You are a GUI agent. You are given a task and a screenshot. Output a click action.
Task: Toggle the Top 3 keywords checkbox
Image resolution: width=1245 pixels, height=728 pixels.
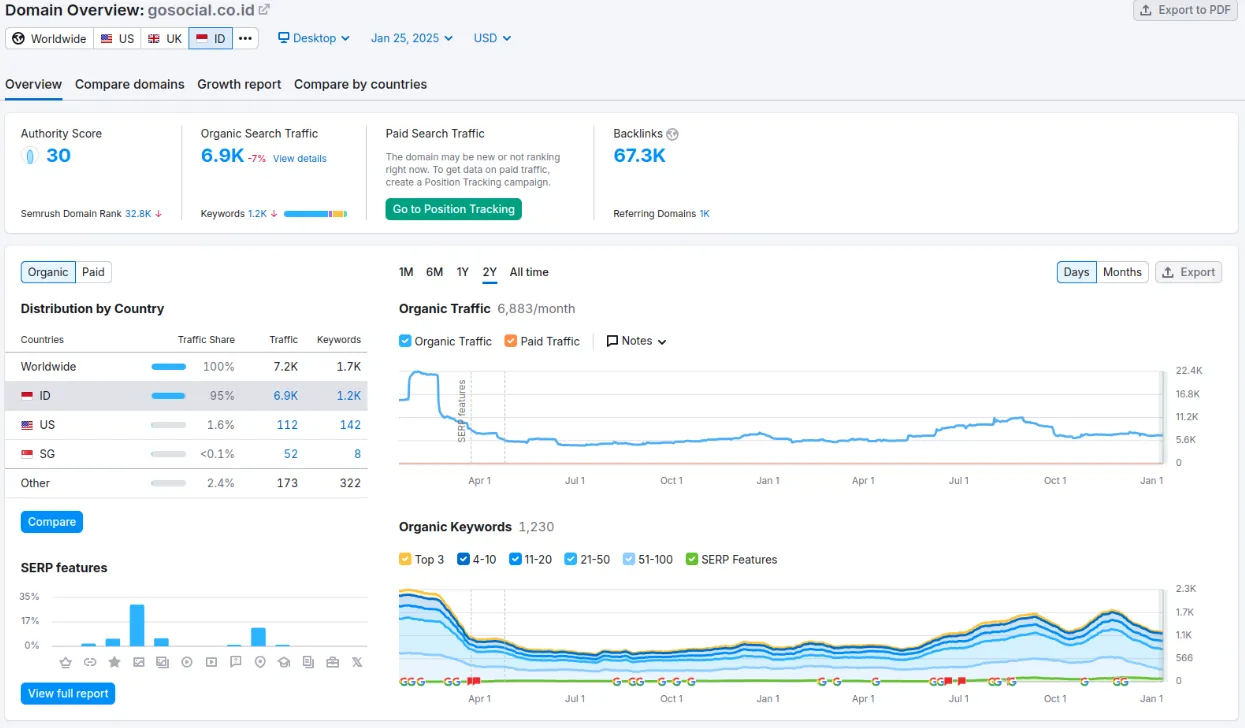(x=405, y=559)
